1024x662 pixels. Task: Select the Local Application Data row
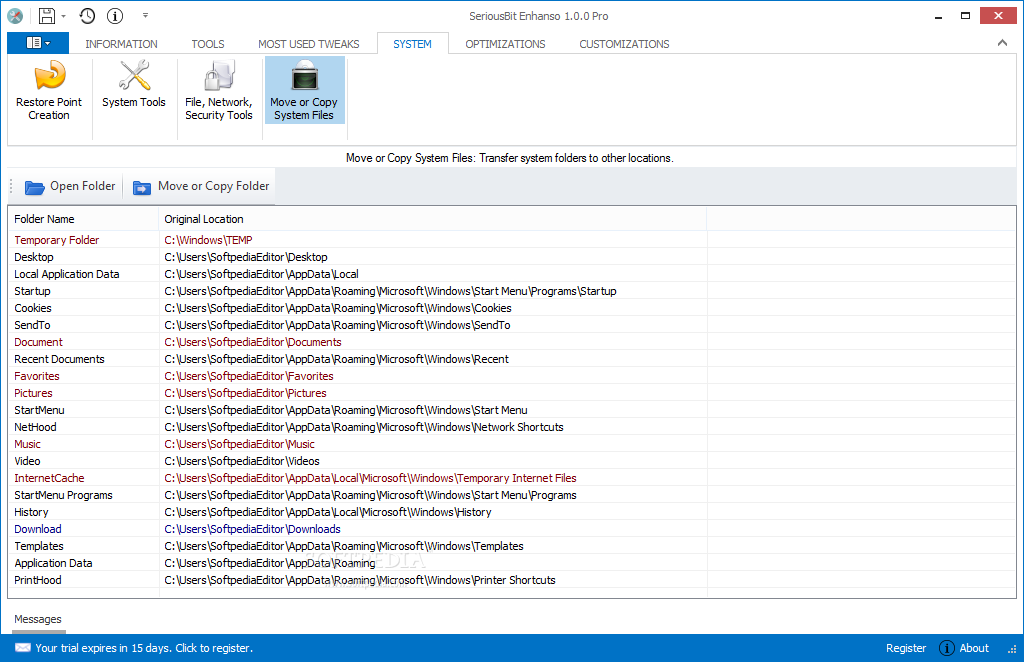pos(511,274)
